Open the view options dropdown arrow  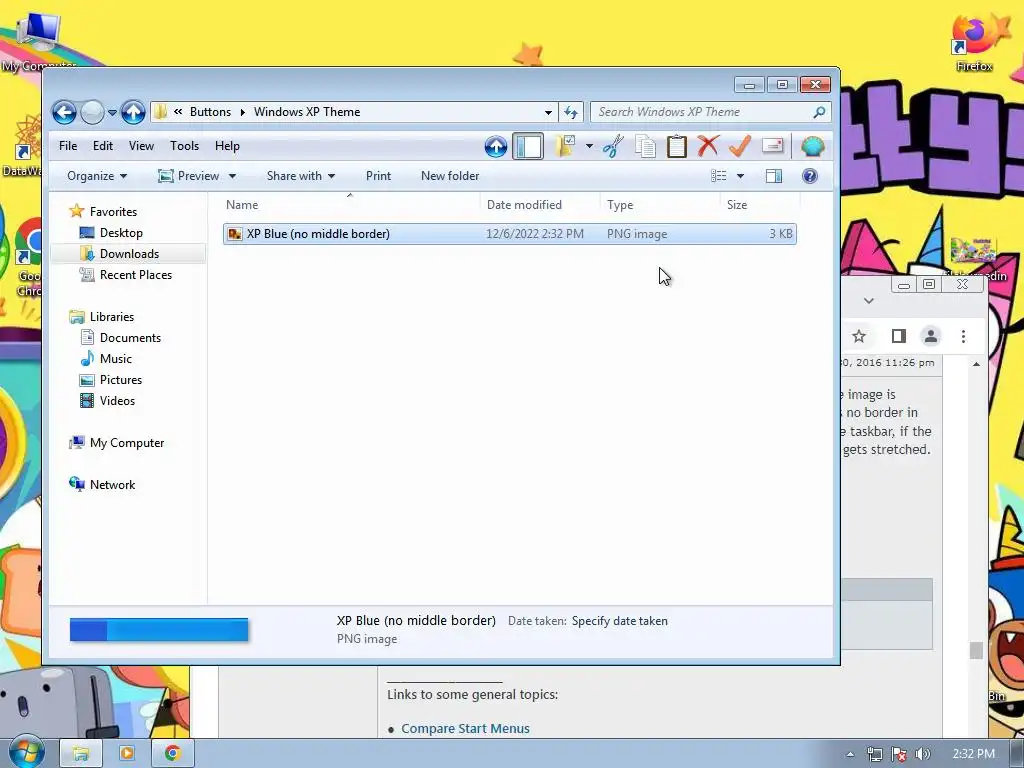click(x=740, y=176)
